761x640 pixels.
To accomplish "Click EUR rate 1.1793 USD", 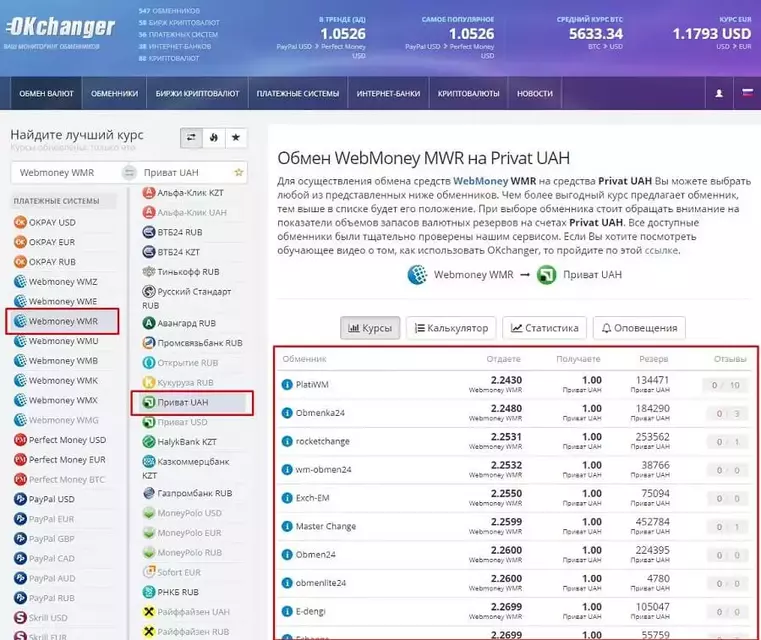I will [711, 33].
